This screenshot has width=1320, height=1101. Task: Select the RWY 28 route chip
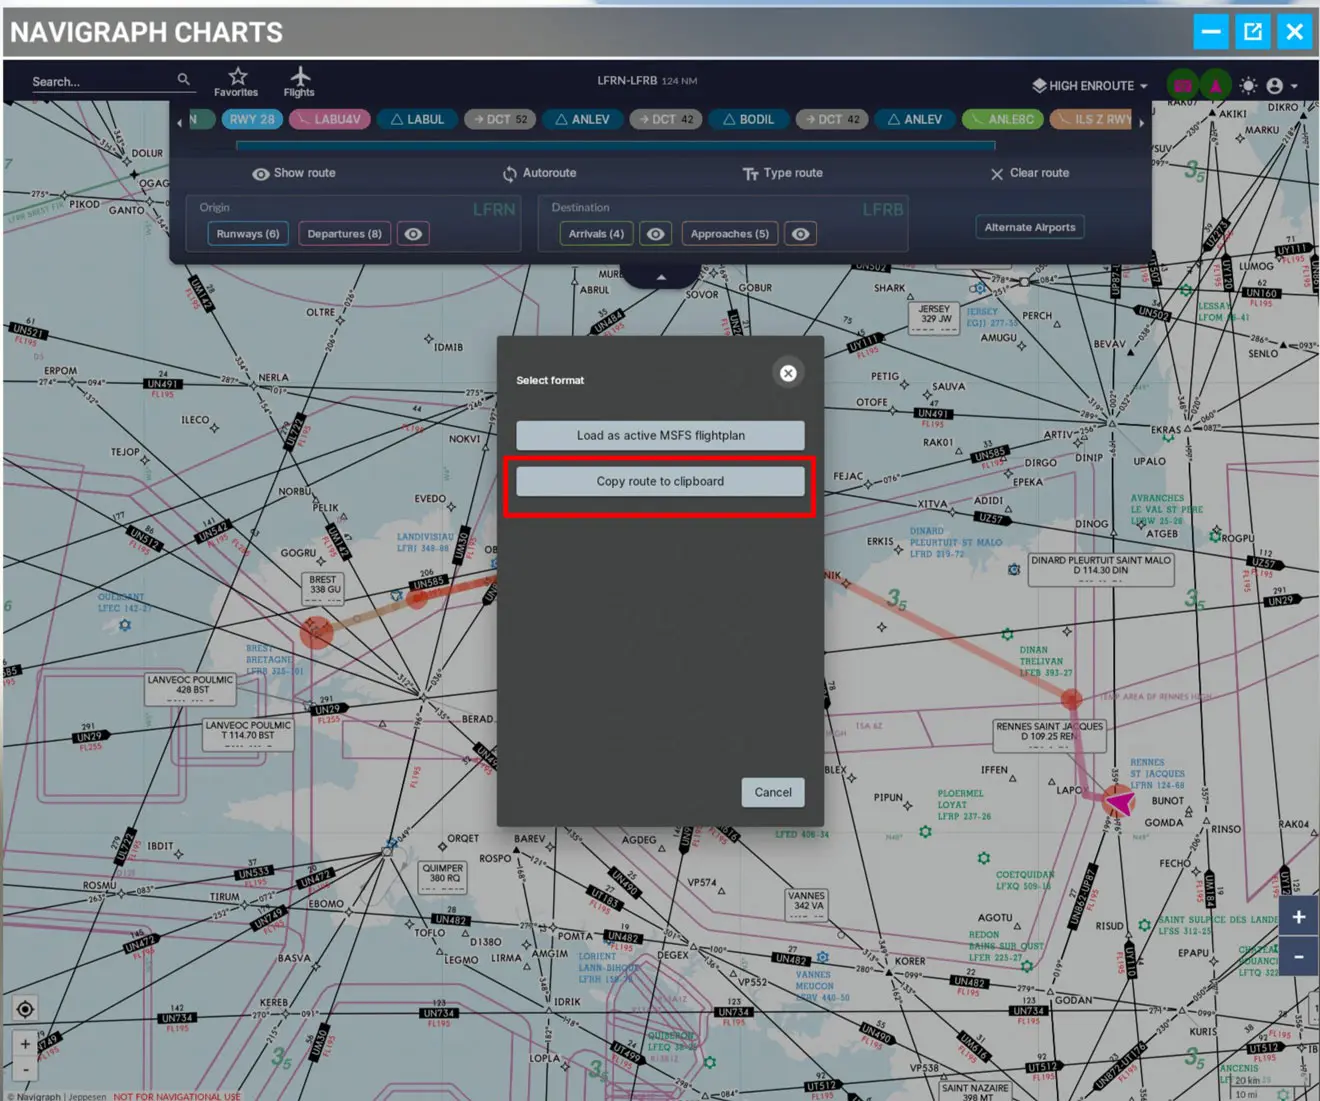point(251,119)
